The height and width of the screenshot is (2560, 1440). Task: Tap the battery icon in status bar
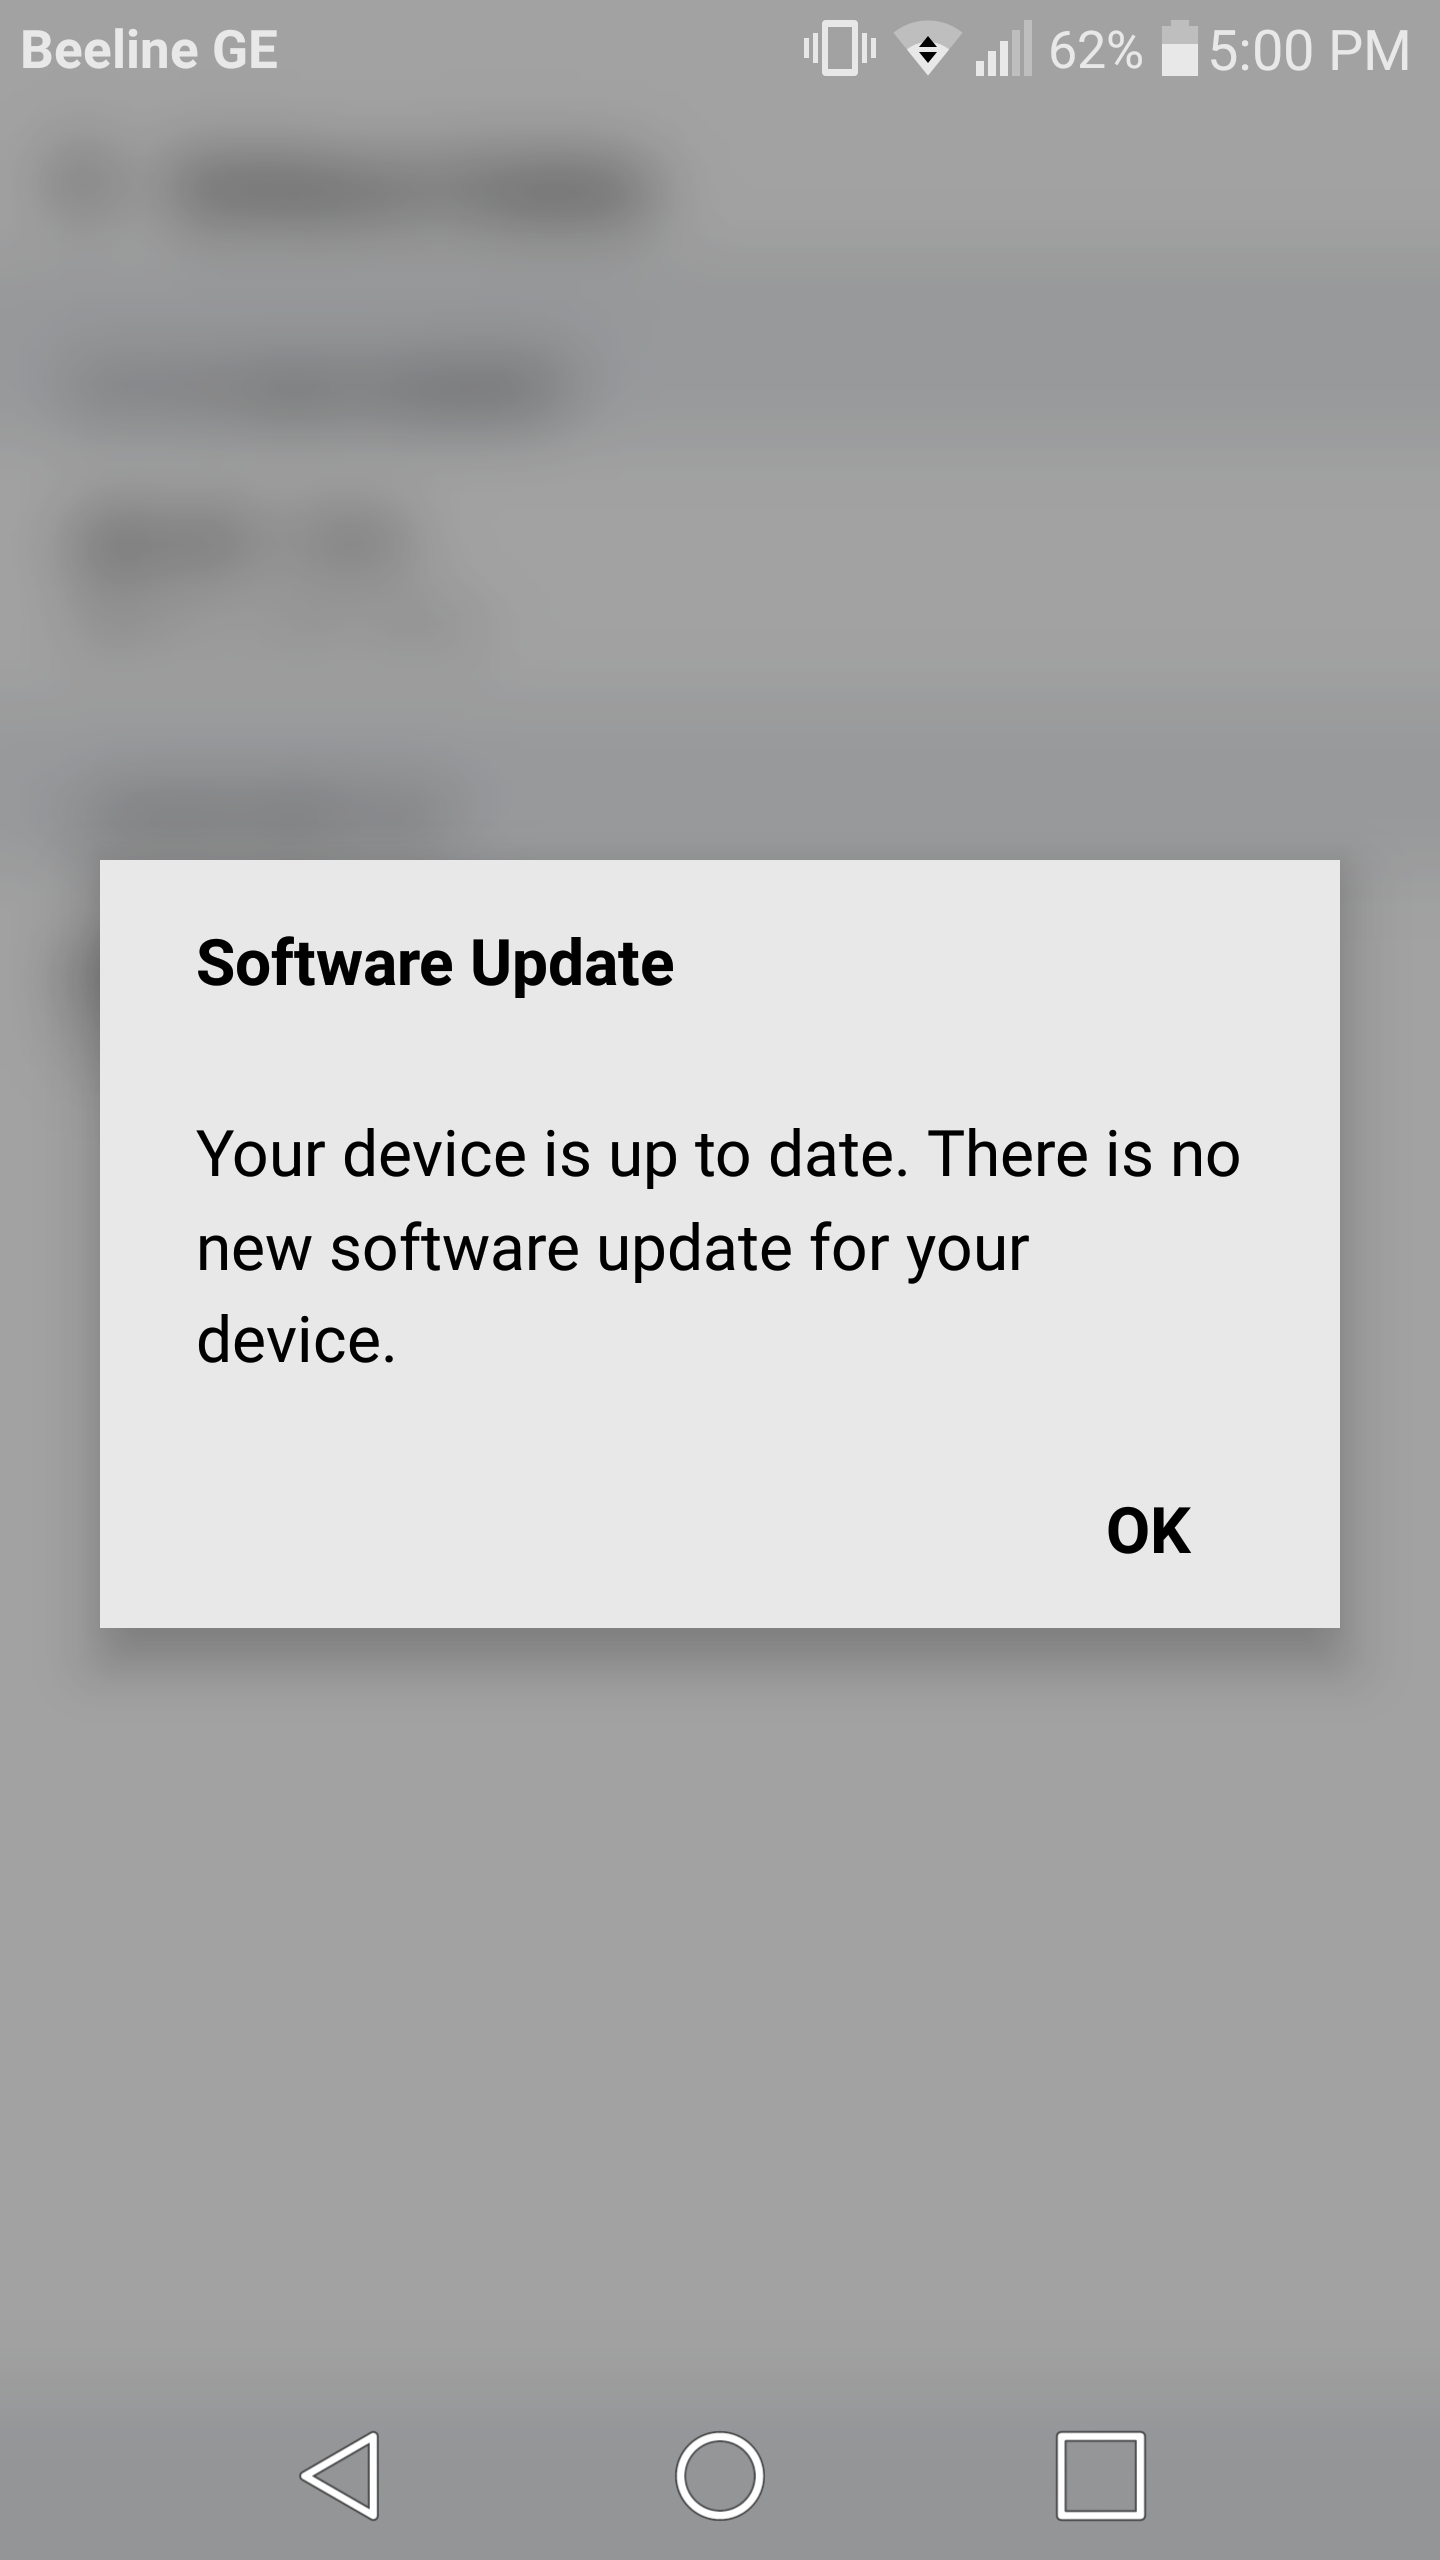(x=1180, y=49)
